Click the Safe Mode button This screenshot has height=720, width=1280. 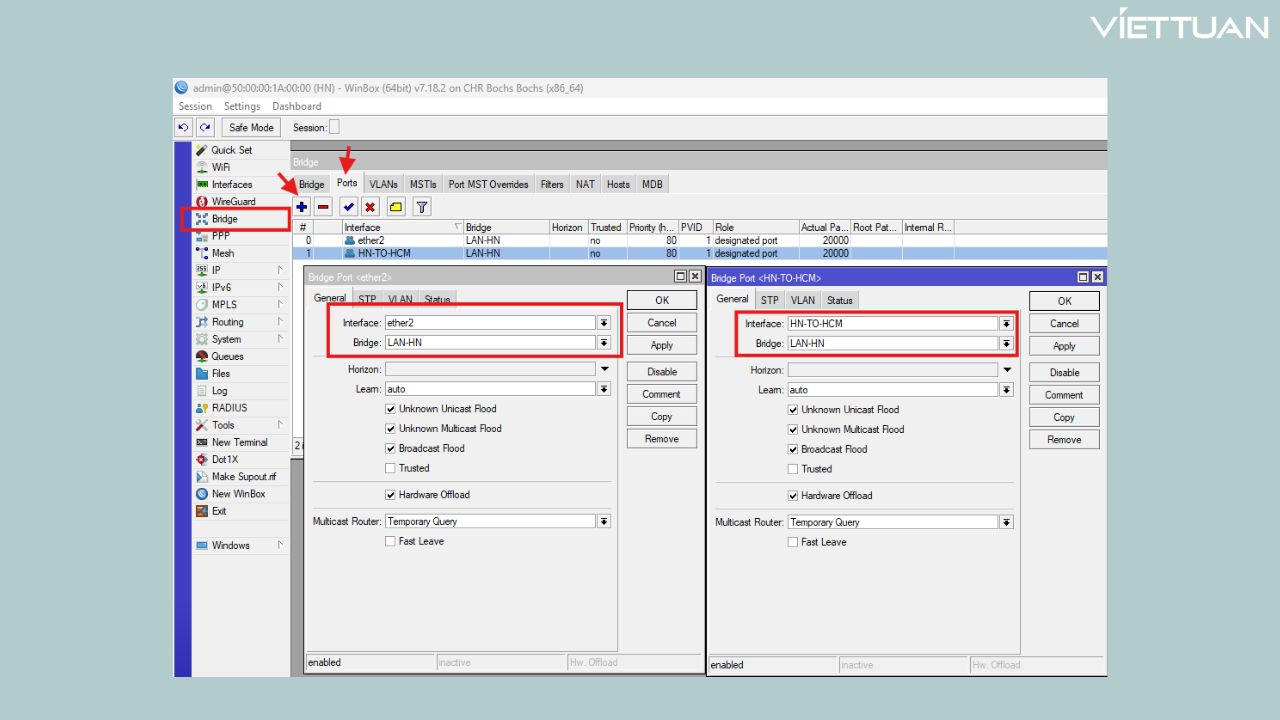tap(251, 128)
